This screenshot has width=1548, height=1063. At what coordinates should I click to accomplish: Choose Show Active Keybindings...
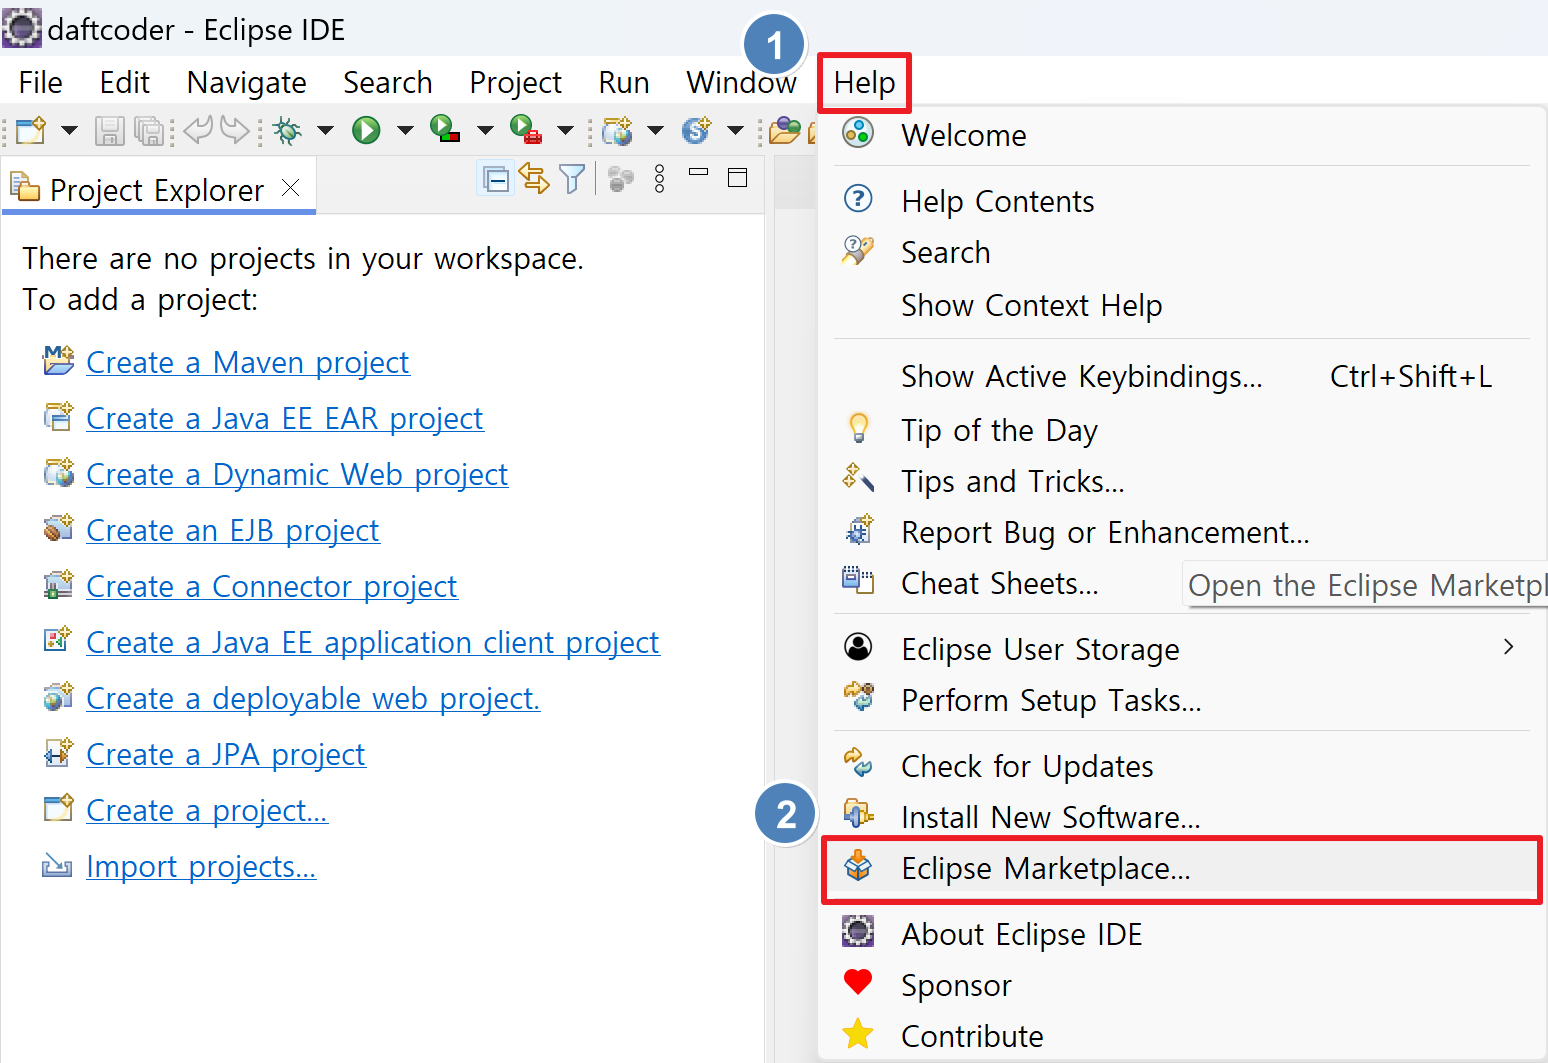pos(1182,376)
